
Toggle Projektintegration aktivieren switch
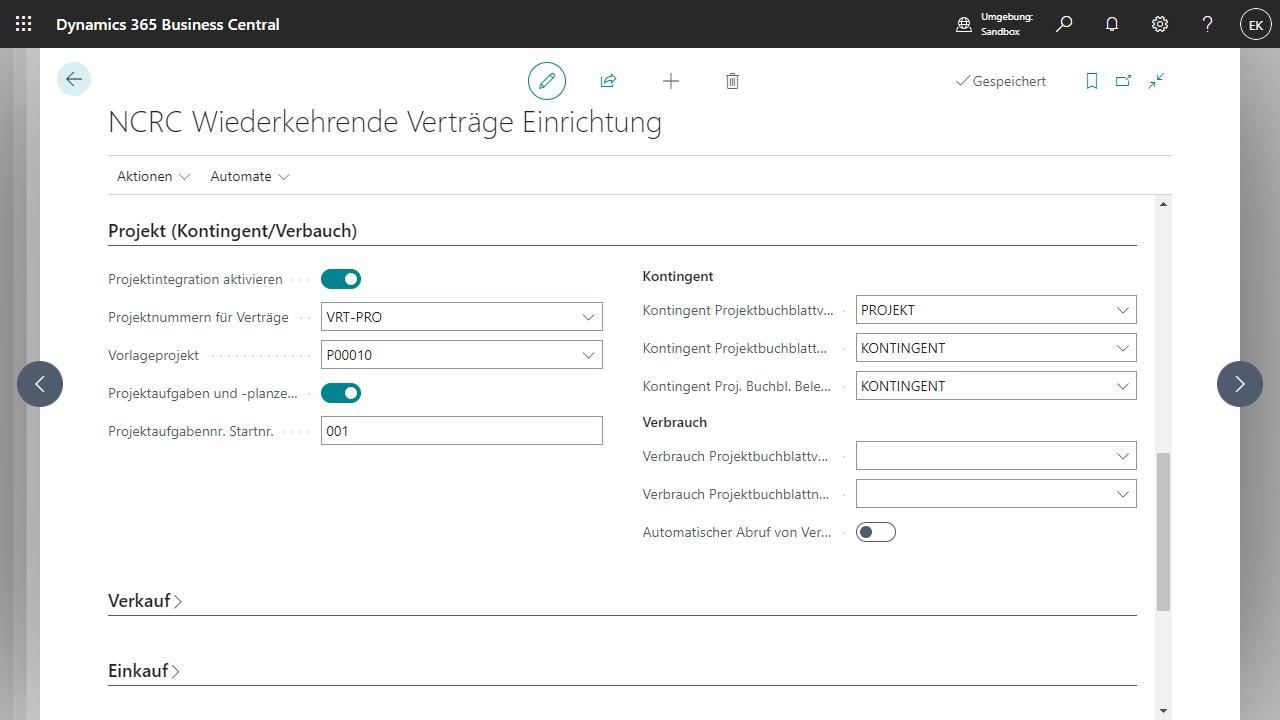341,279
